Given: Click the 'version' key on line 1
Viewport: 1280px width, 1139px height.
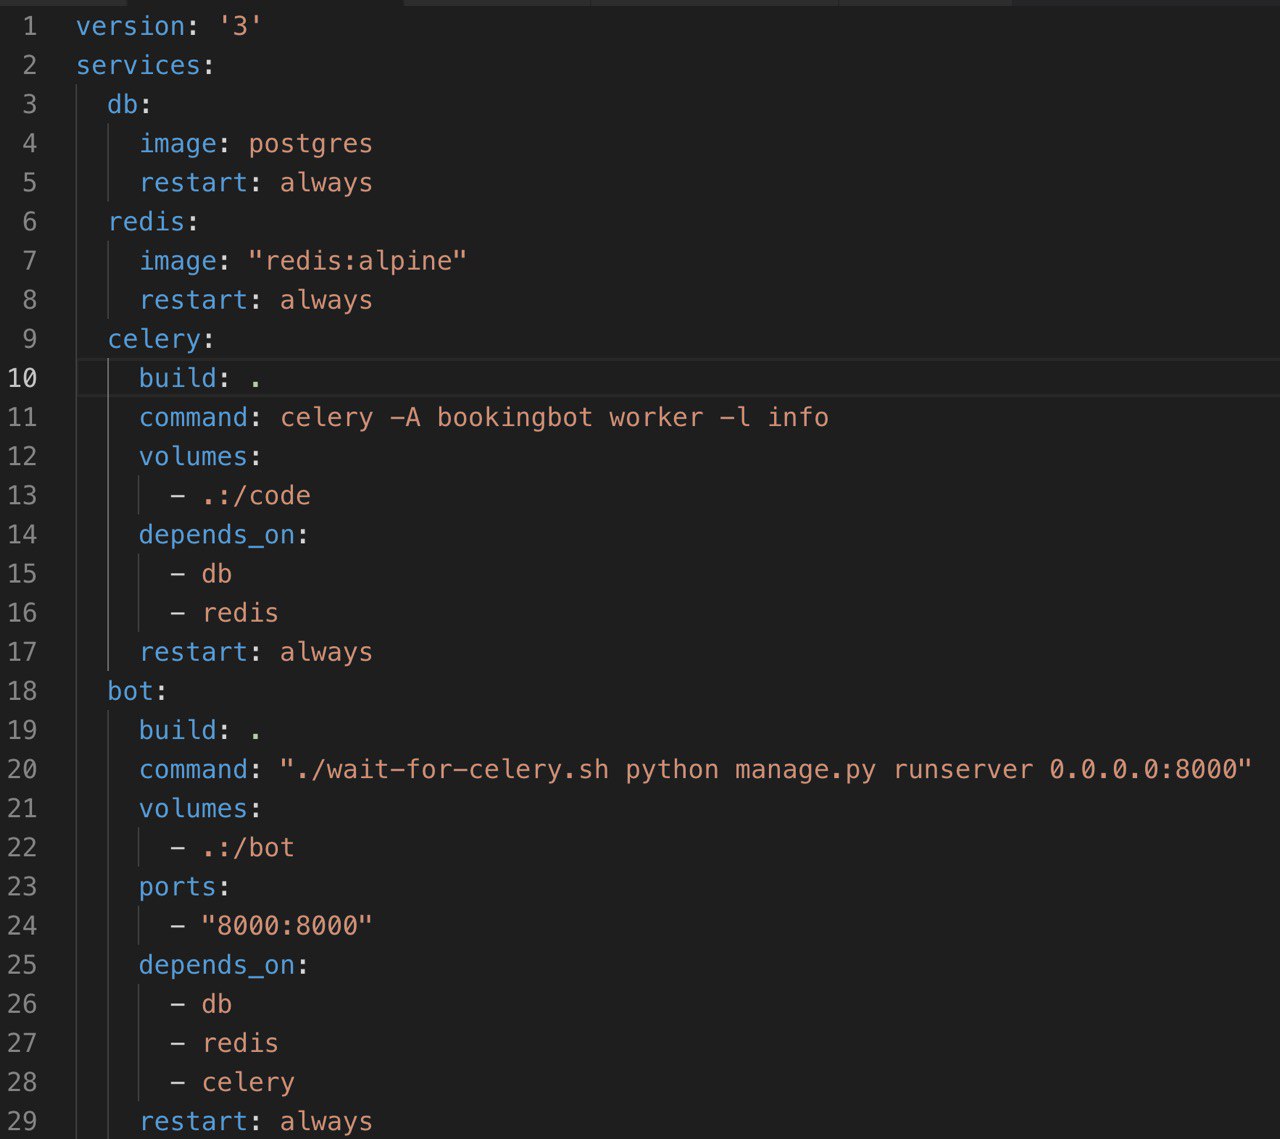Looking at the screenshot, I should (x=131, y=26).
